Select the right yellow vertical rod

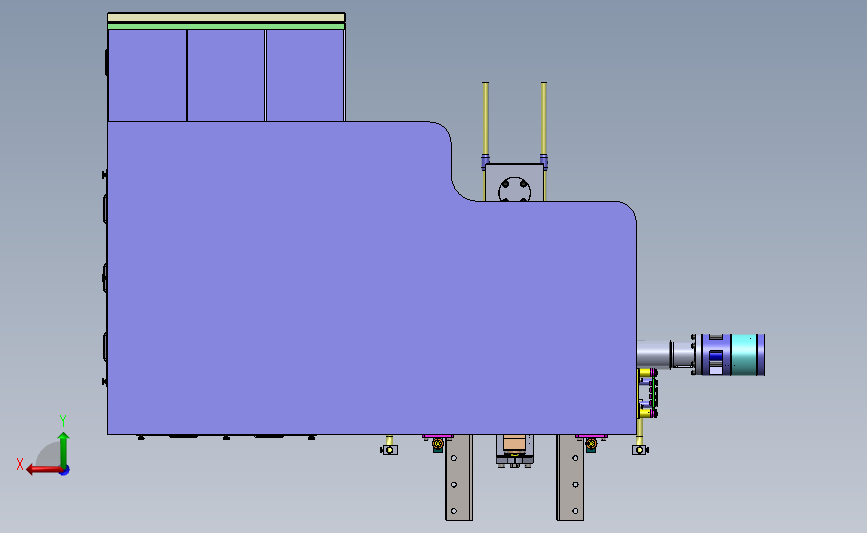[544, 119]
